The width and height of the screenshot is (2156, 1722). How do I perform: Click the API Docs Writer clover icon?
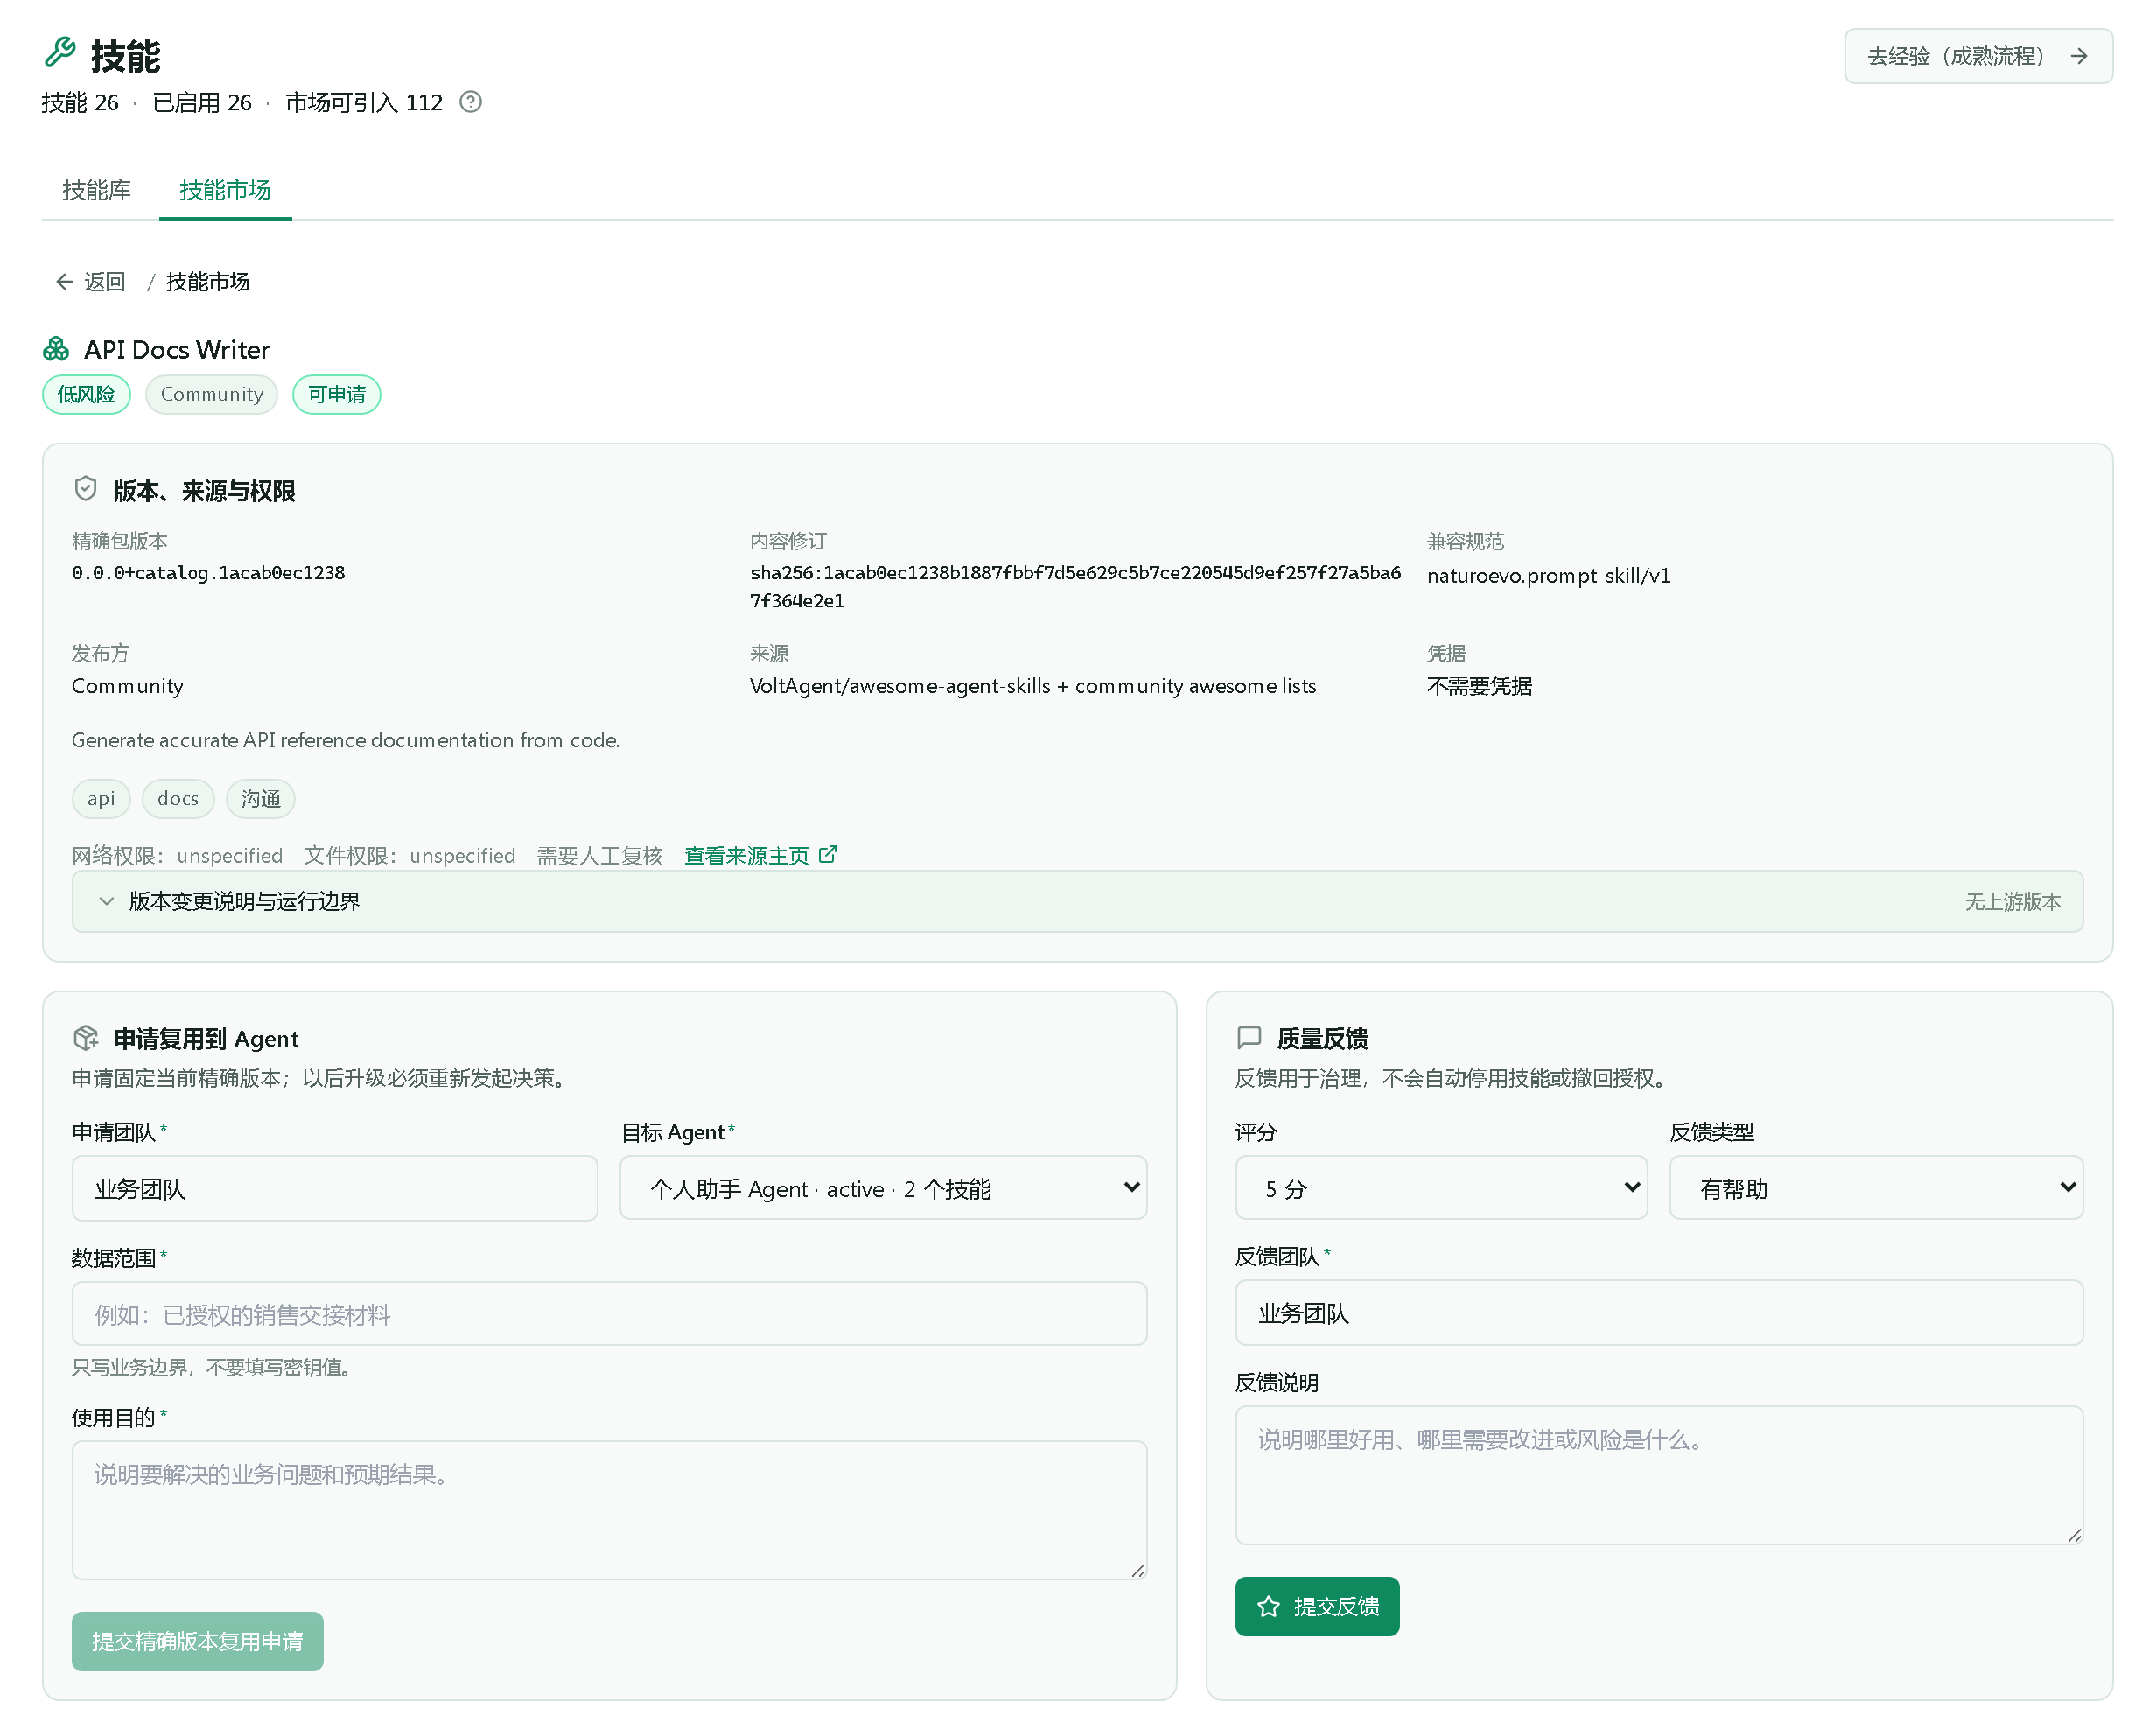pos(56,349)
